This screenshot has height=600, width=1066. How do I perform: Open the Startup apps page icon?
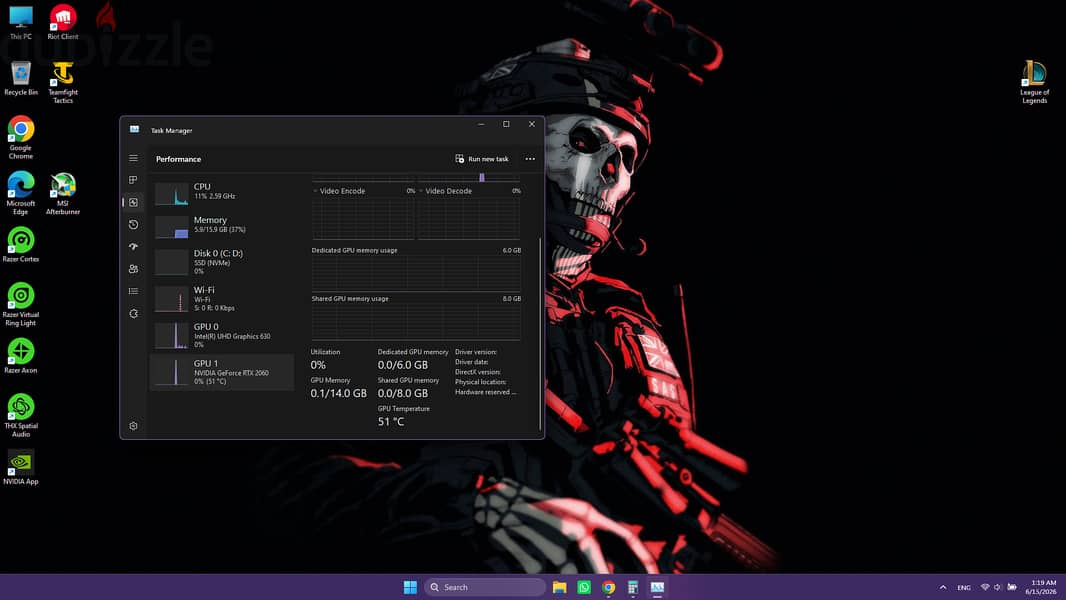click(x=133, y=247)
